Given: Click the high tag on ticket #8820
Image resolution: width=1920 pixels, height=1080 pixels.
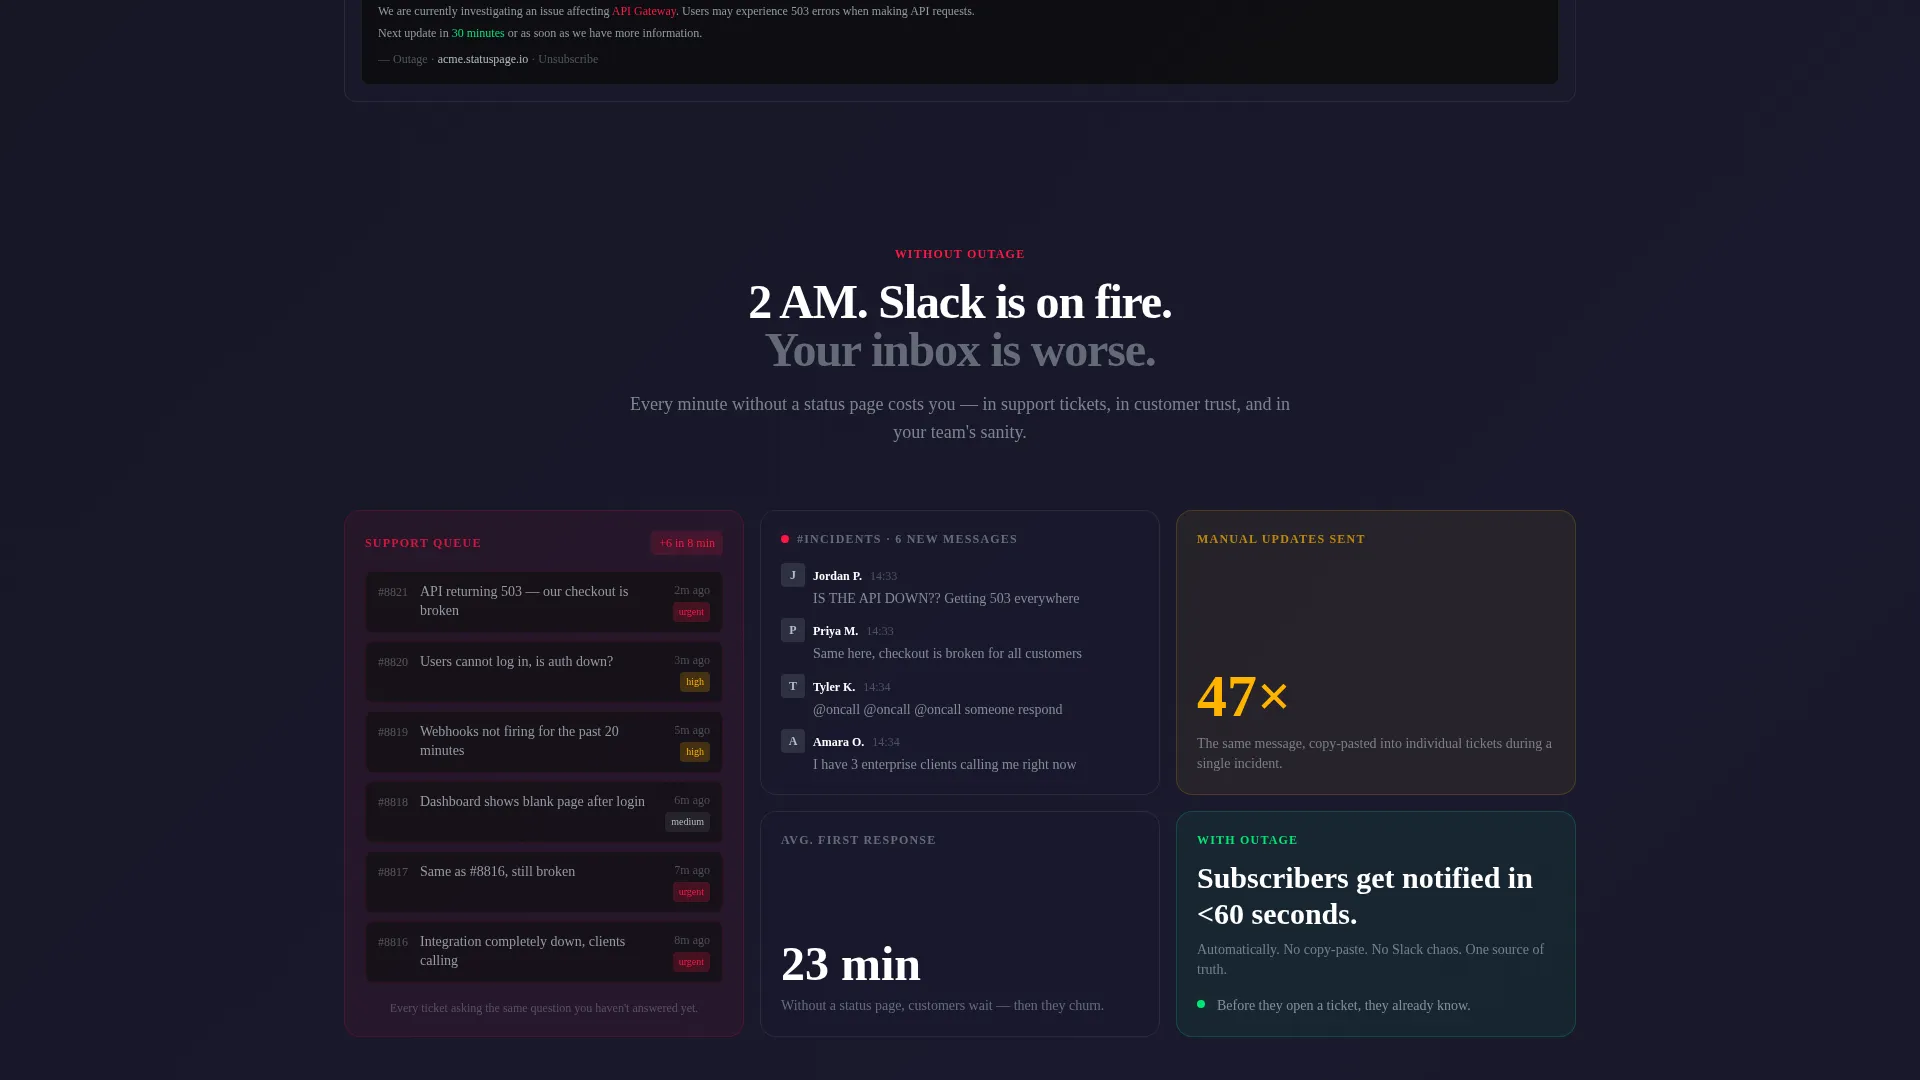Looking at the screenshot, I should (695, 682).
